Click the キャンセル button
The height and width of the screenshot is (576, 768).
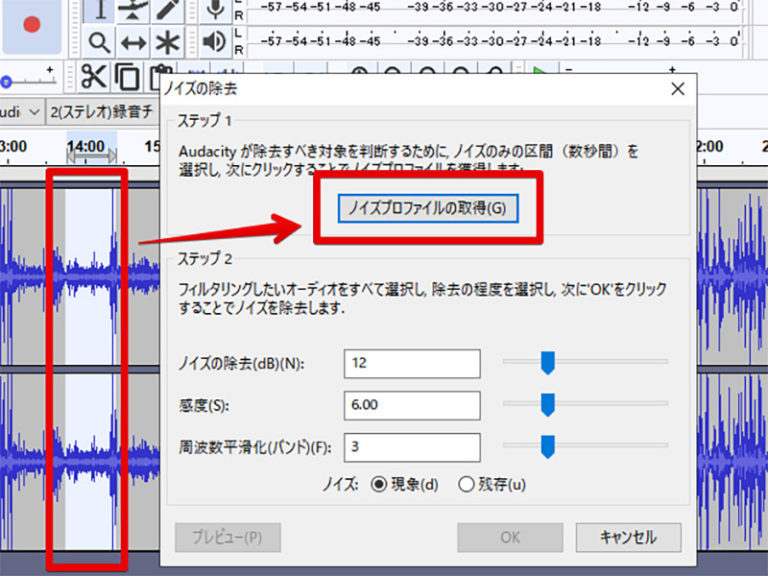tap(628, 537)
